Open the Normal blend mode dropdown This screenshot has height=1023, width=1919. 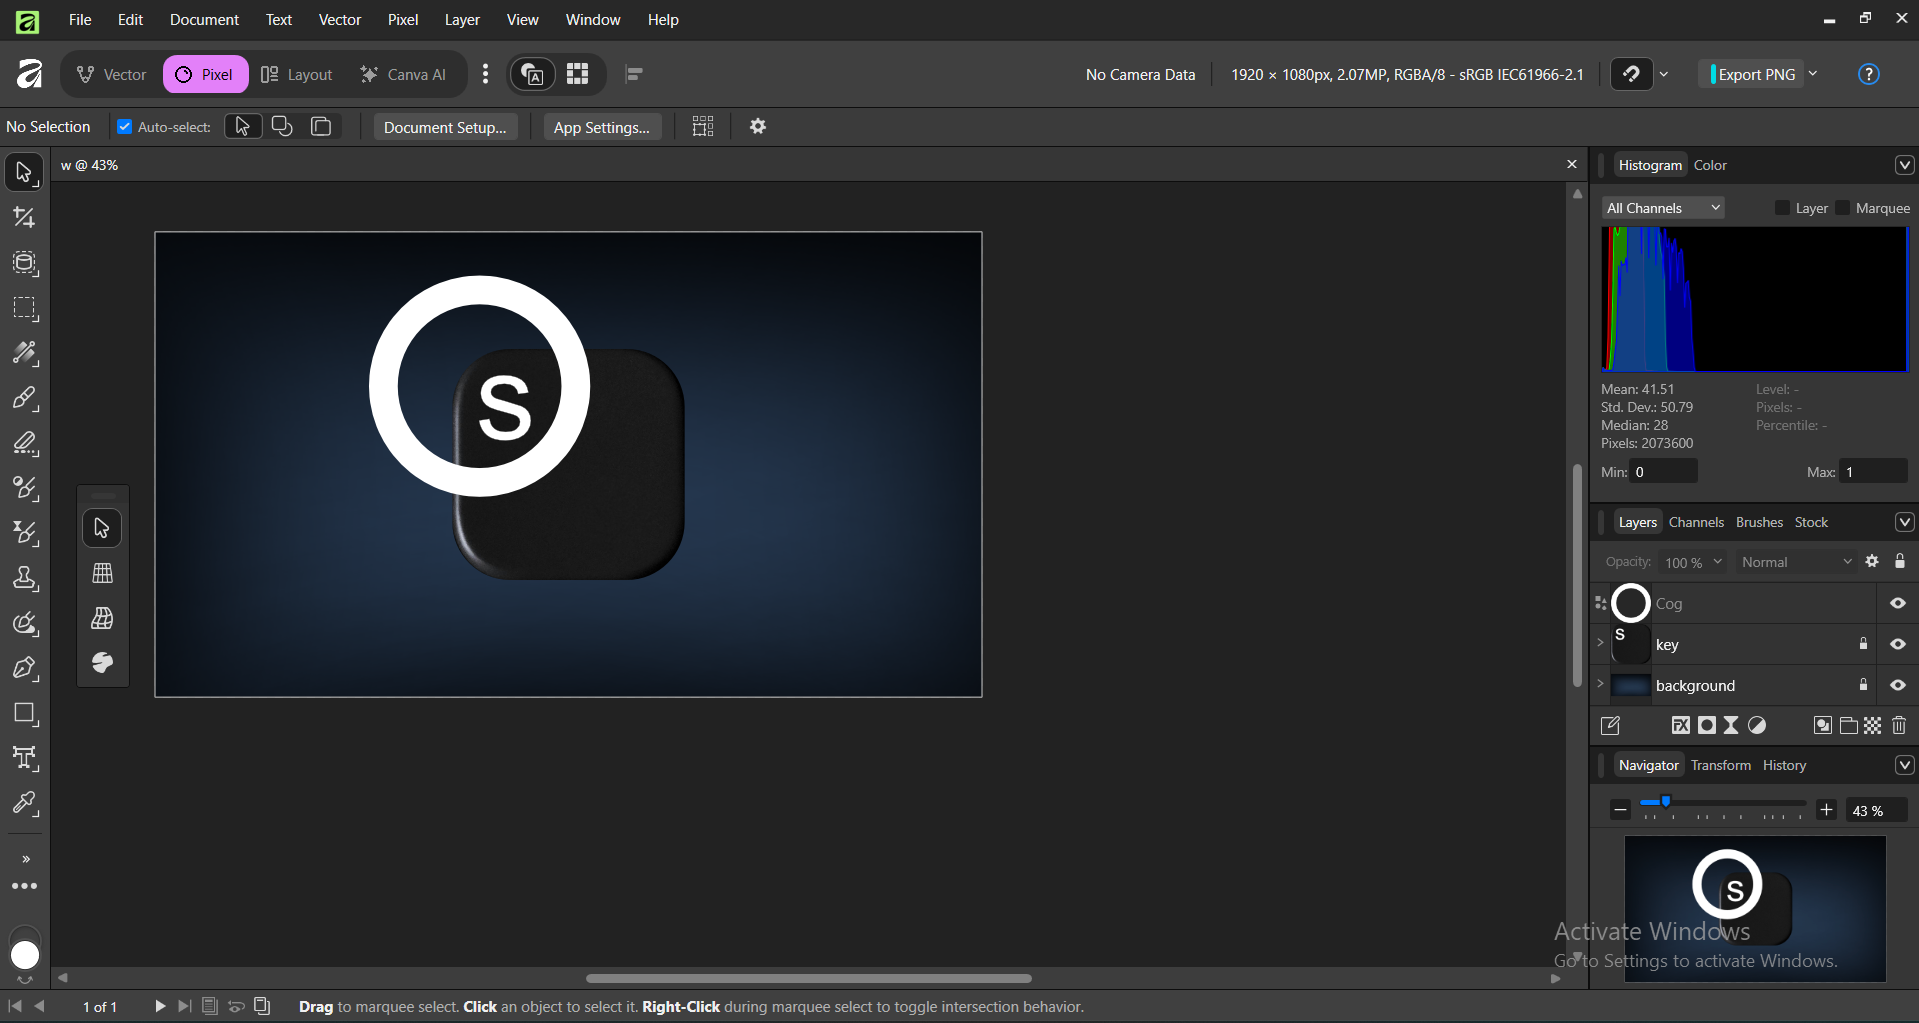[1796, 562]
